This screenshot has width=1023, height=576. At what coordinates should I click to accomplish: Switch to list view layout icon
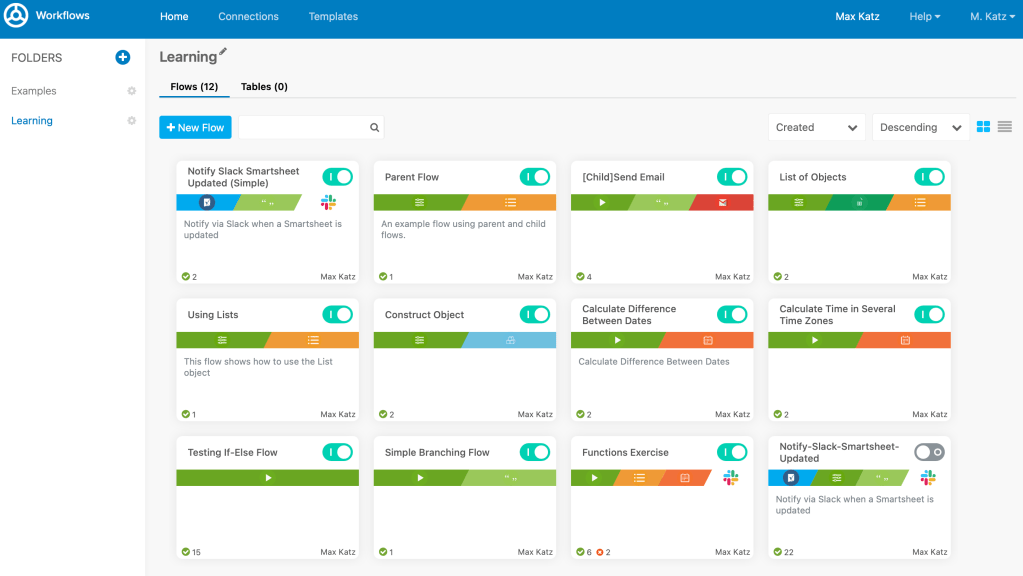[1004, 127]
